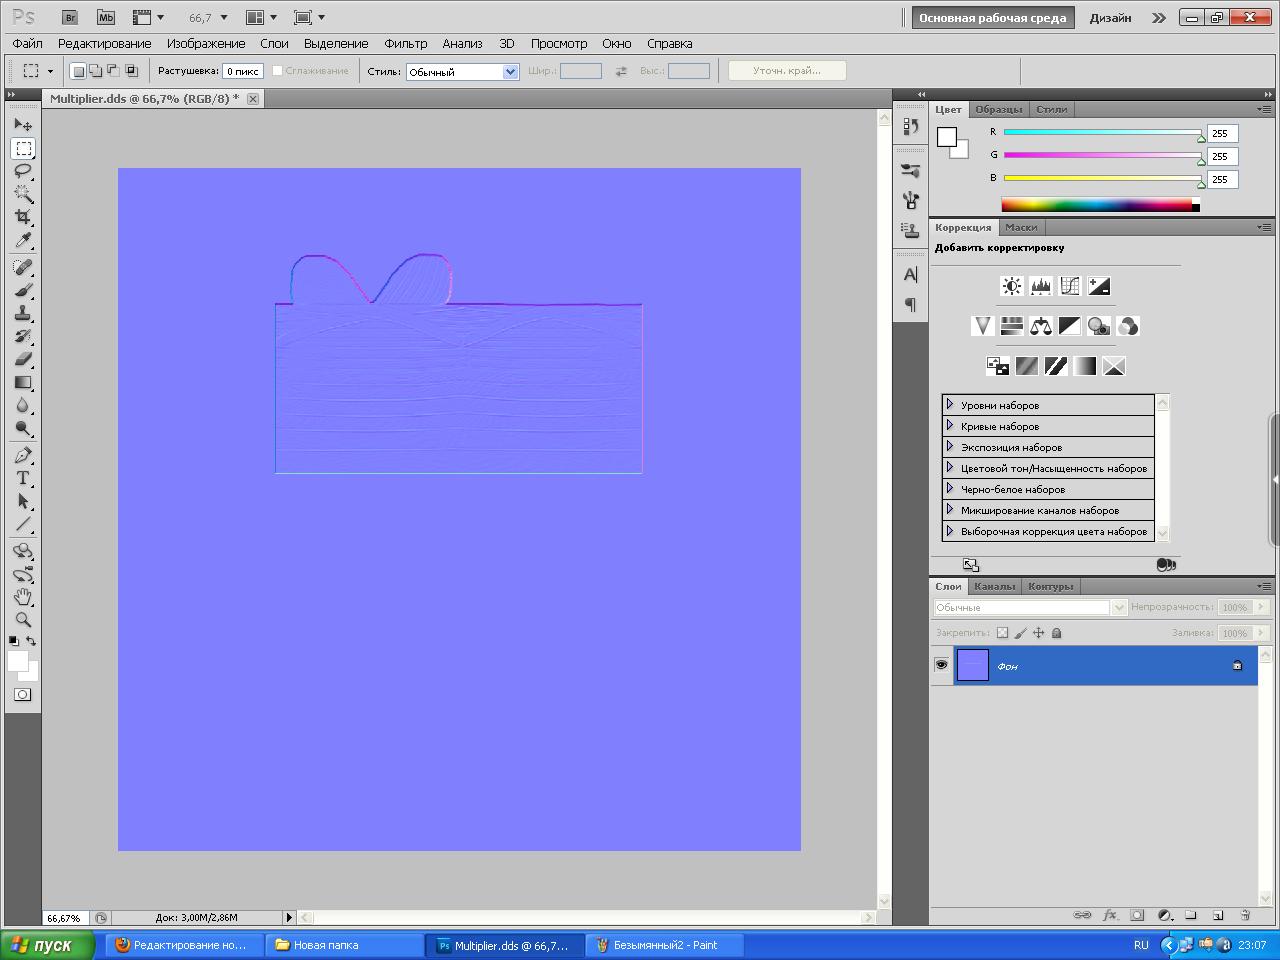Choose the Add to selection mode
The height and width of the screenshot is (960, 1280).
96,71
